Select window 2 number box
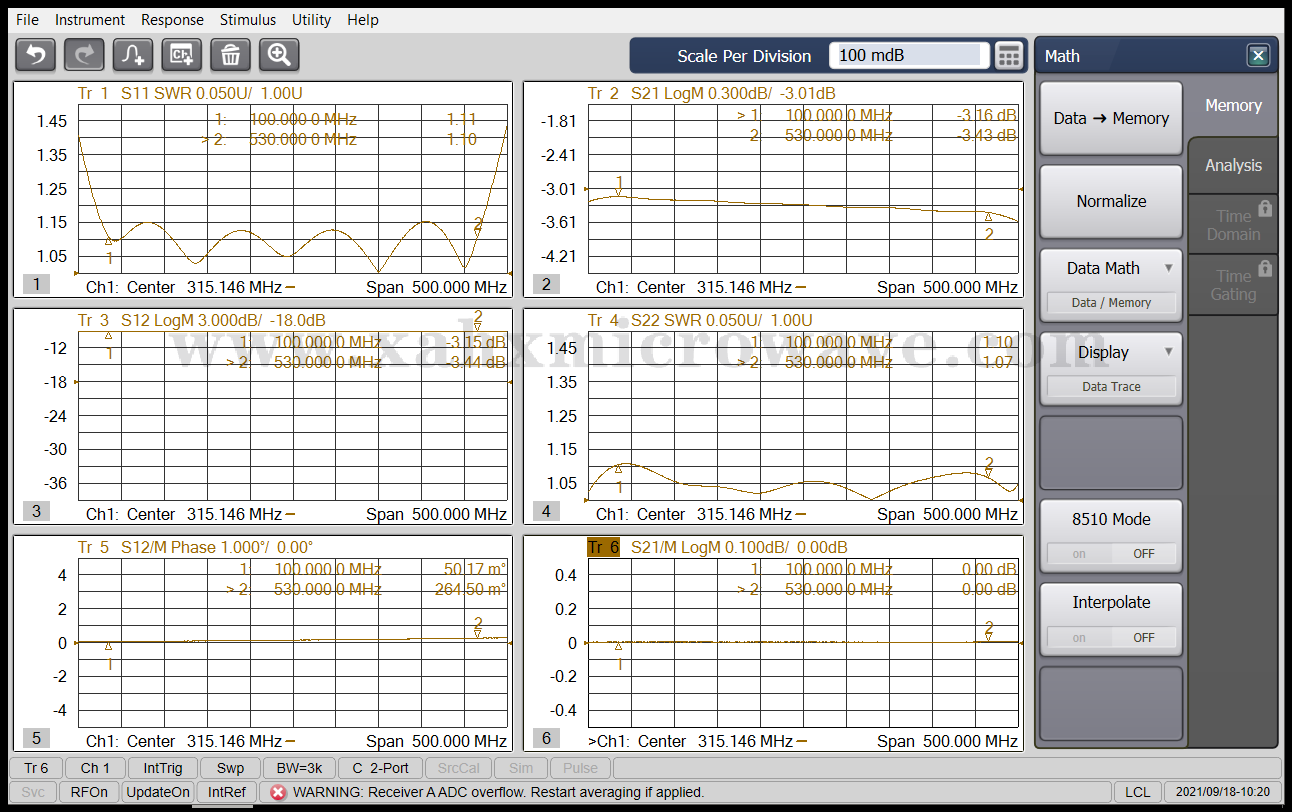Image resolution: width=1292 pixels, height=812 pixels. point(546,284)
